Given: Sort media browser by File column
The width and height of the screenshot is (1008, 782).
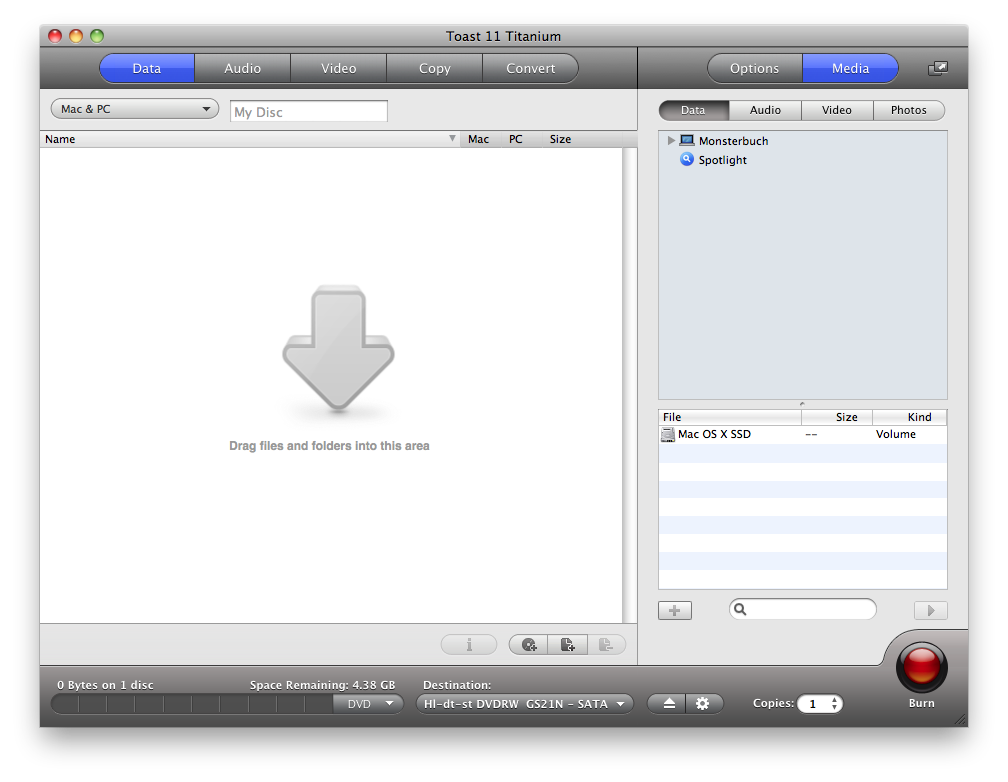Looking at the screenshot, I should point(730,417).
